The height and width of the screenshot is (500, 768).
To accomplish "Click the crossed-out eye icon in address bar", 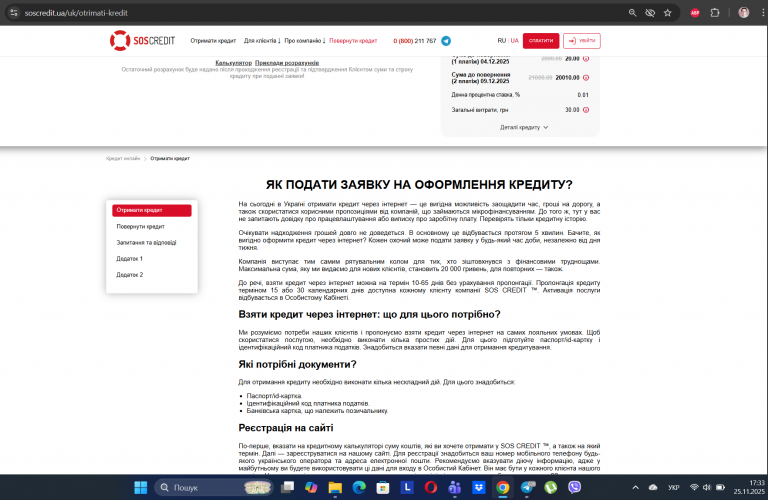I will (x=650, y=13).
